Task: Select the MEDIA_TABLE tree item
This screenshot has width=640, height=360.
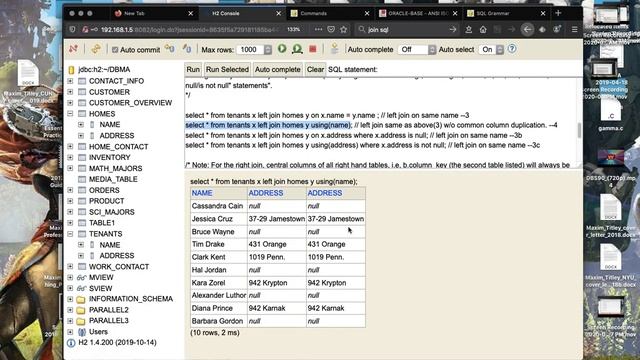Action: (x=113, y=179)
